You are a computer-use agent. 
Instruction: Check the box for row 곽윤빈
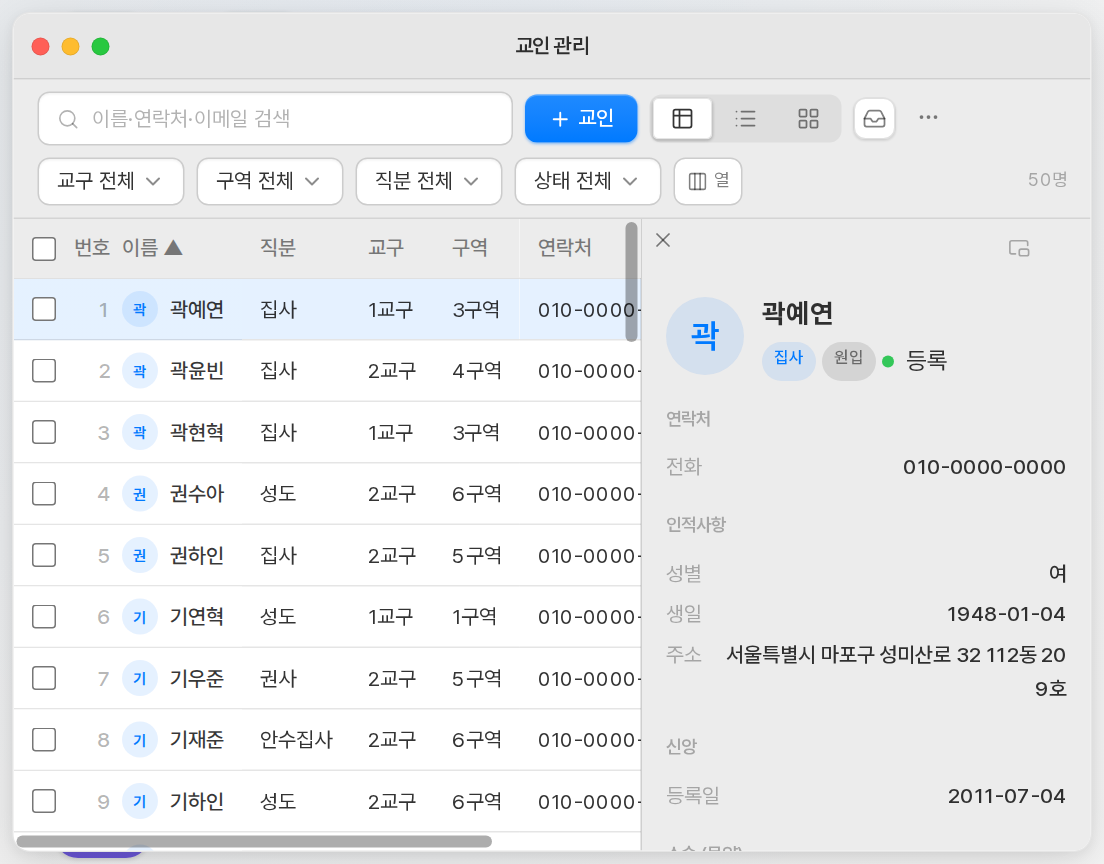tap(44, 371)
